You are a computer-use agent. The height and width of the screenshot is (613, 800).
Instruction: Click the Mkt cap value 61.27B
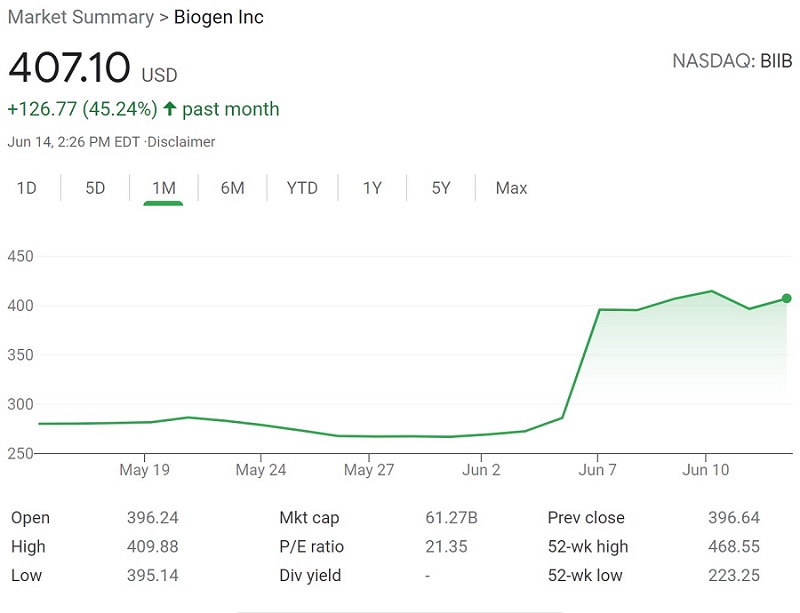[x=452, y=518]
